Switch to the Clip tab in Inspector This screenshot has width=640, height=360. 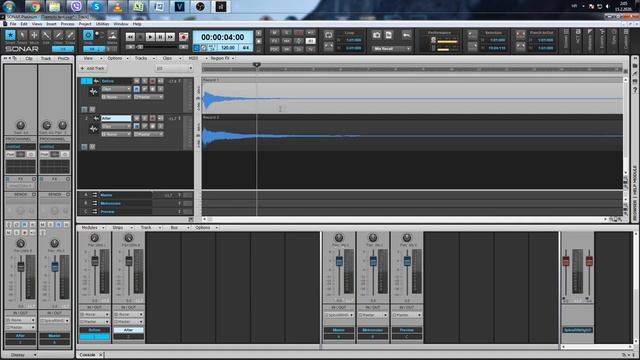point(29,59)
